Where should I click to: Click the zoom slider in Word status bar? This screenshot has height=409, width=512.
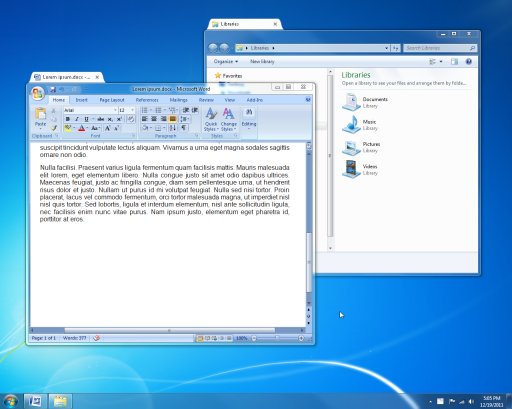(x=277, y=338)
